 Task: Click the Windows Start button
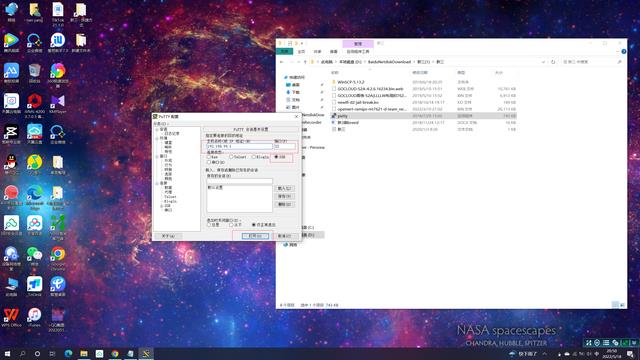[x=7, y=353]
